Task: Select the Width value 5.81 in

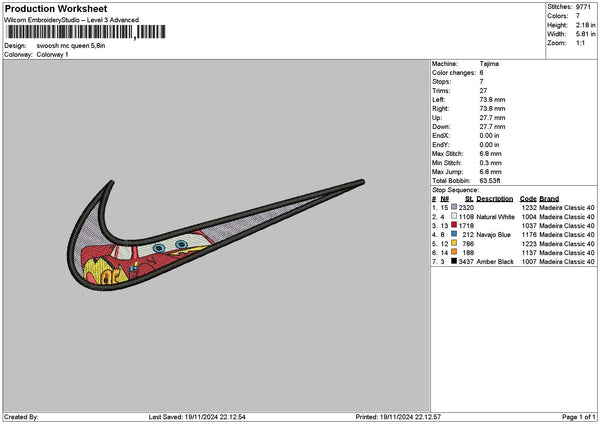Action: [x=585, y=34]
